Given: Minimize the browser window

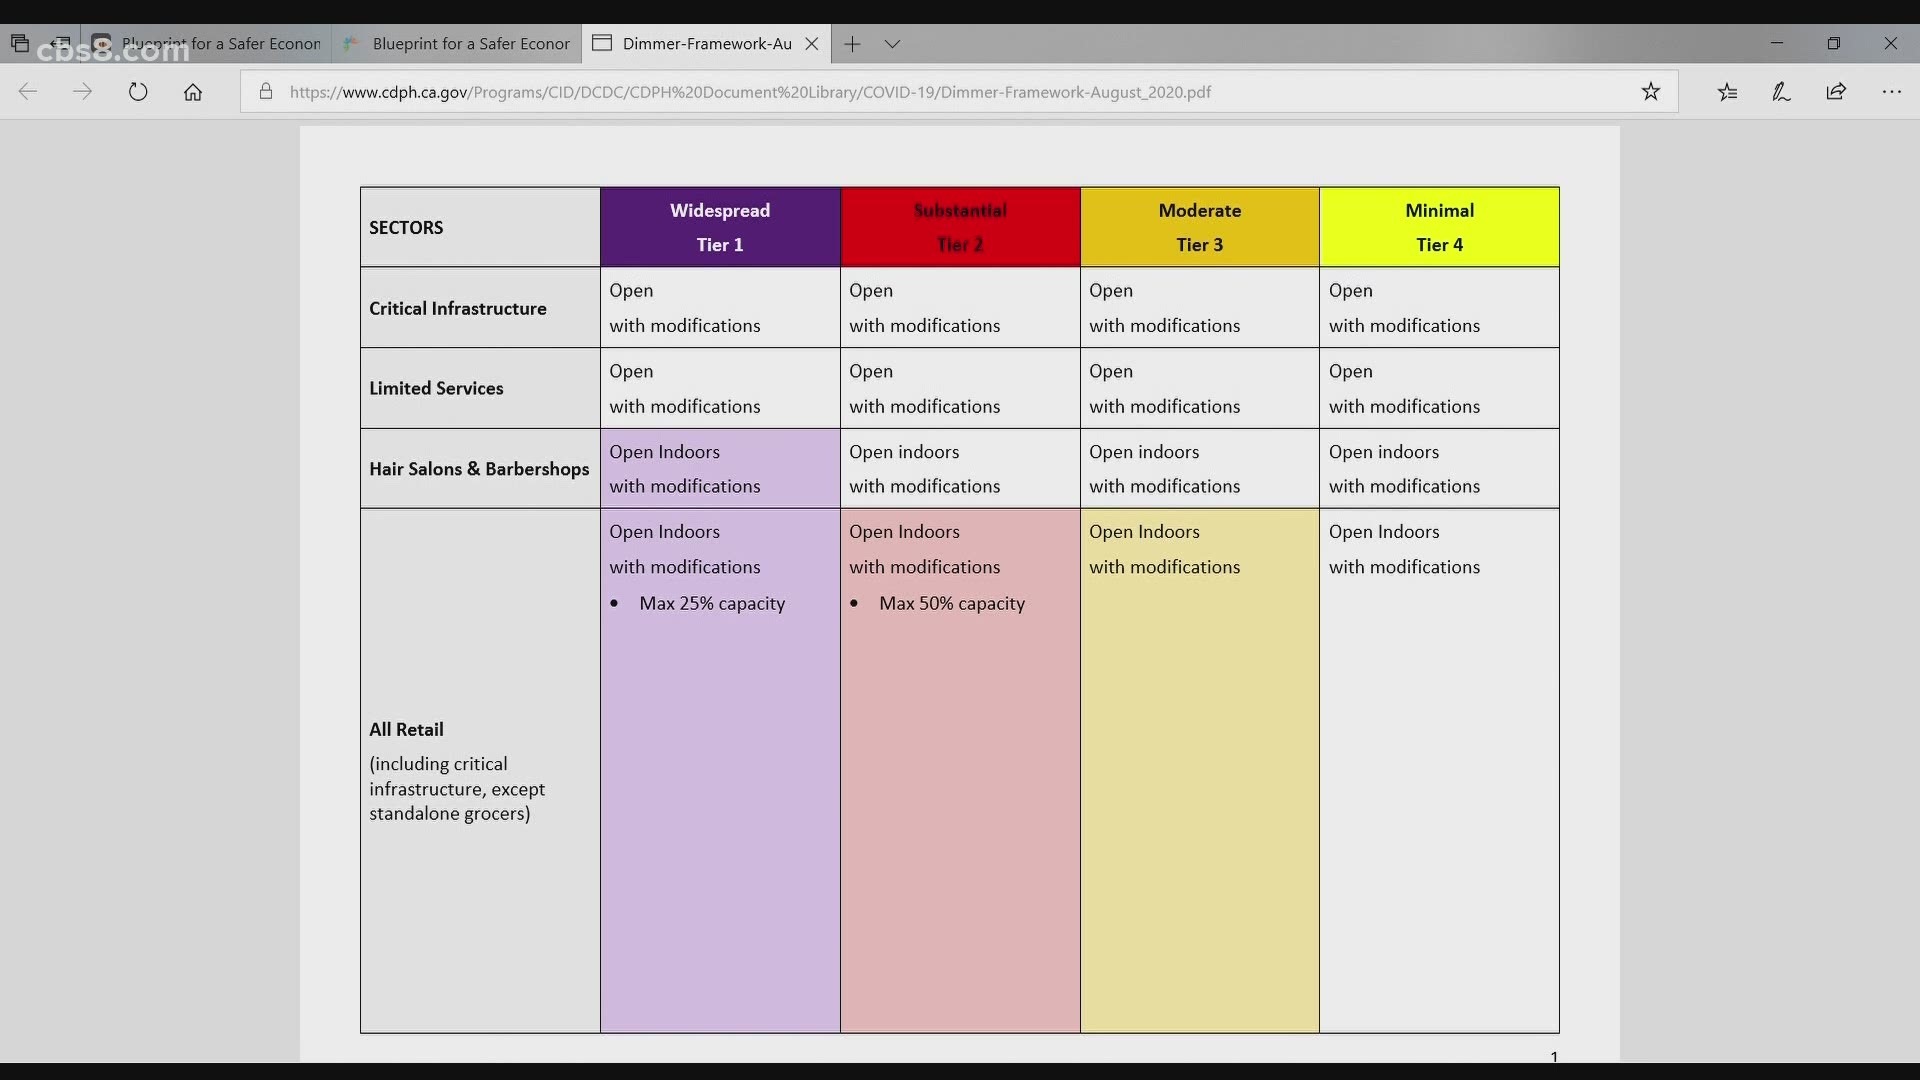Looking at the screenshot, I should [x=1777, y=44].
